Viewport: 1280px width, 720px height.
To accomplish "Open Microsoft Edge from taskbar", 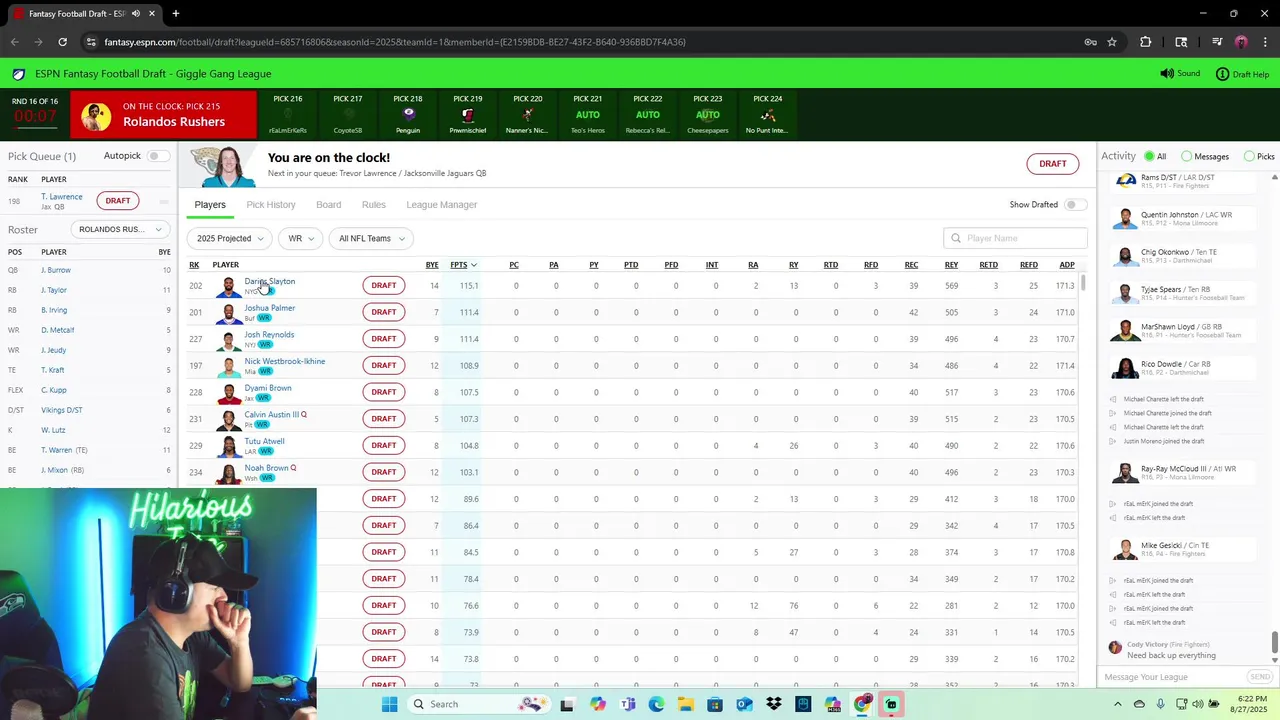I will click(x=657, y=704).
